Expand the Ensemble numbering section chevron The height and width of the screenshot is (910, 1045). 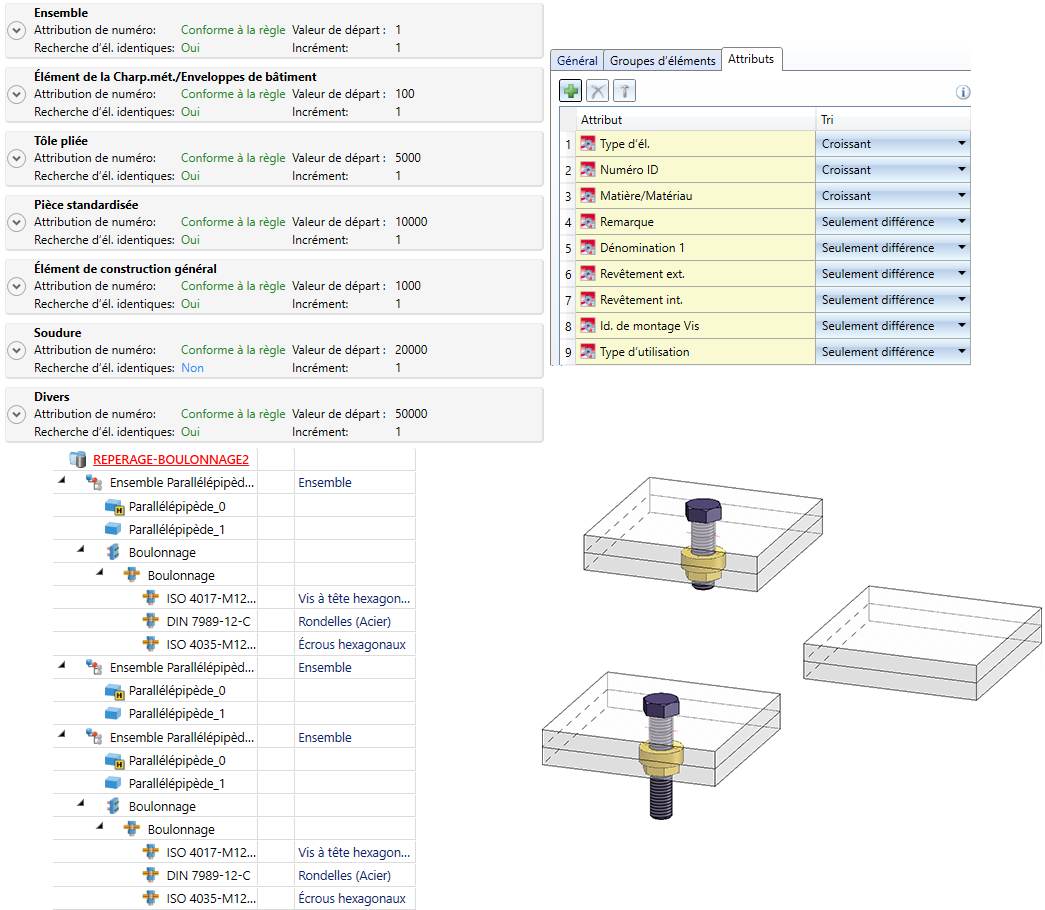[x=16, y=30]
